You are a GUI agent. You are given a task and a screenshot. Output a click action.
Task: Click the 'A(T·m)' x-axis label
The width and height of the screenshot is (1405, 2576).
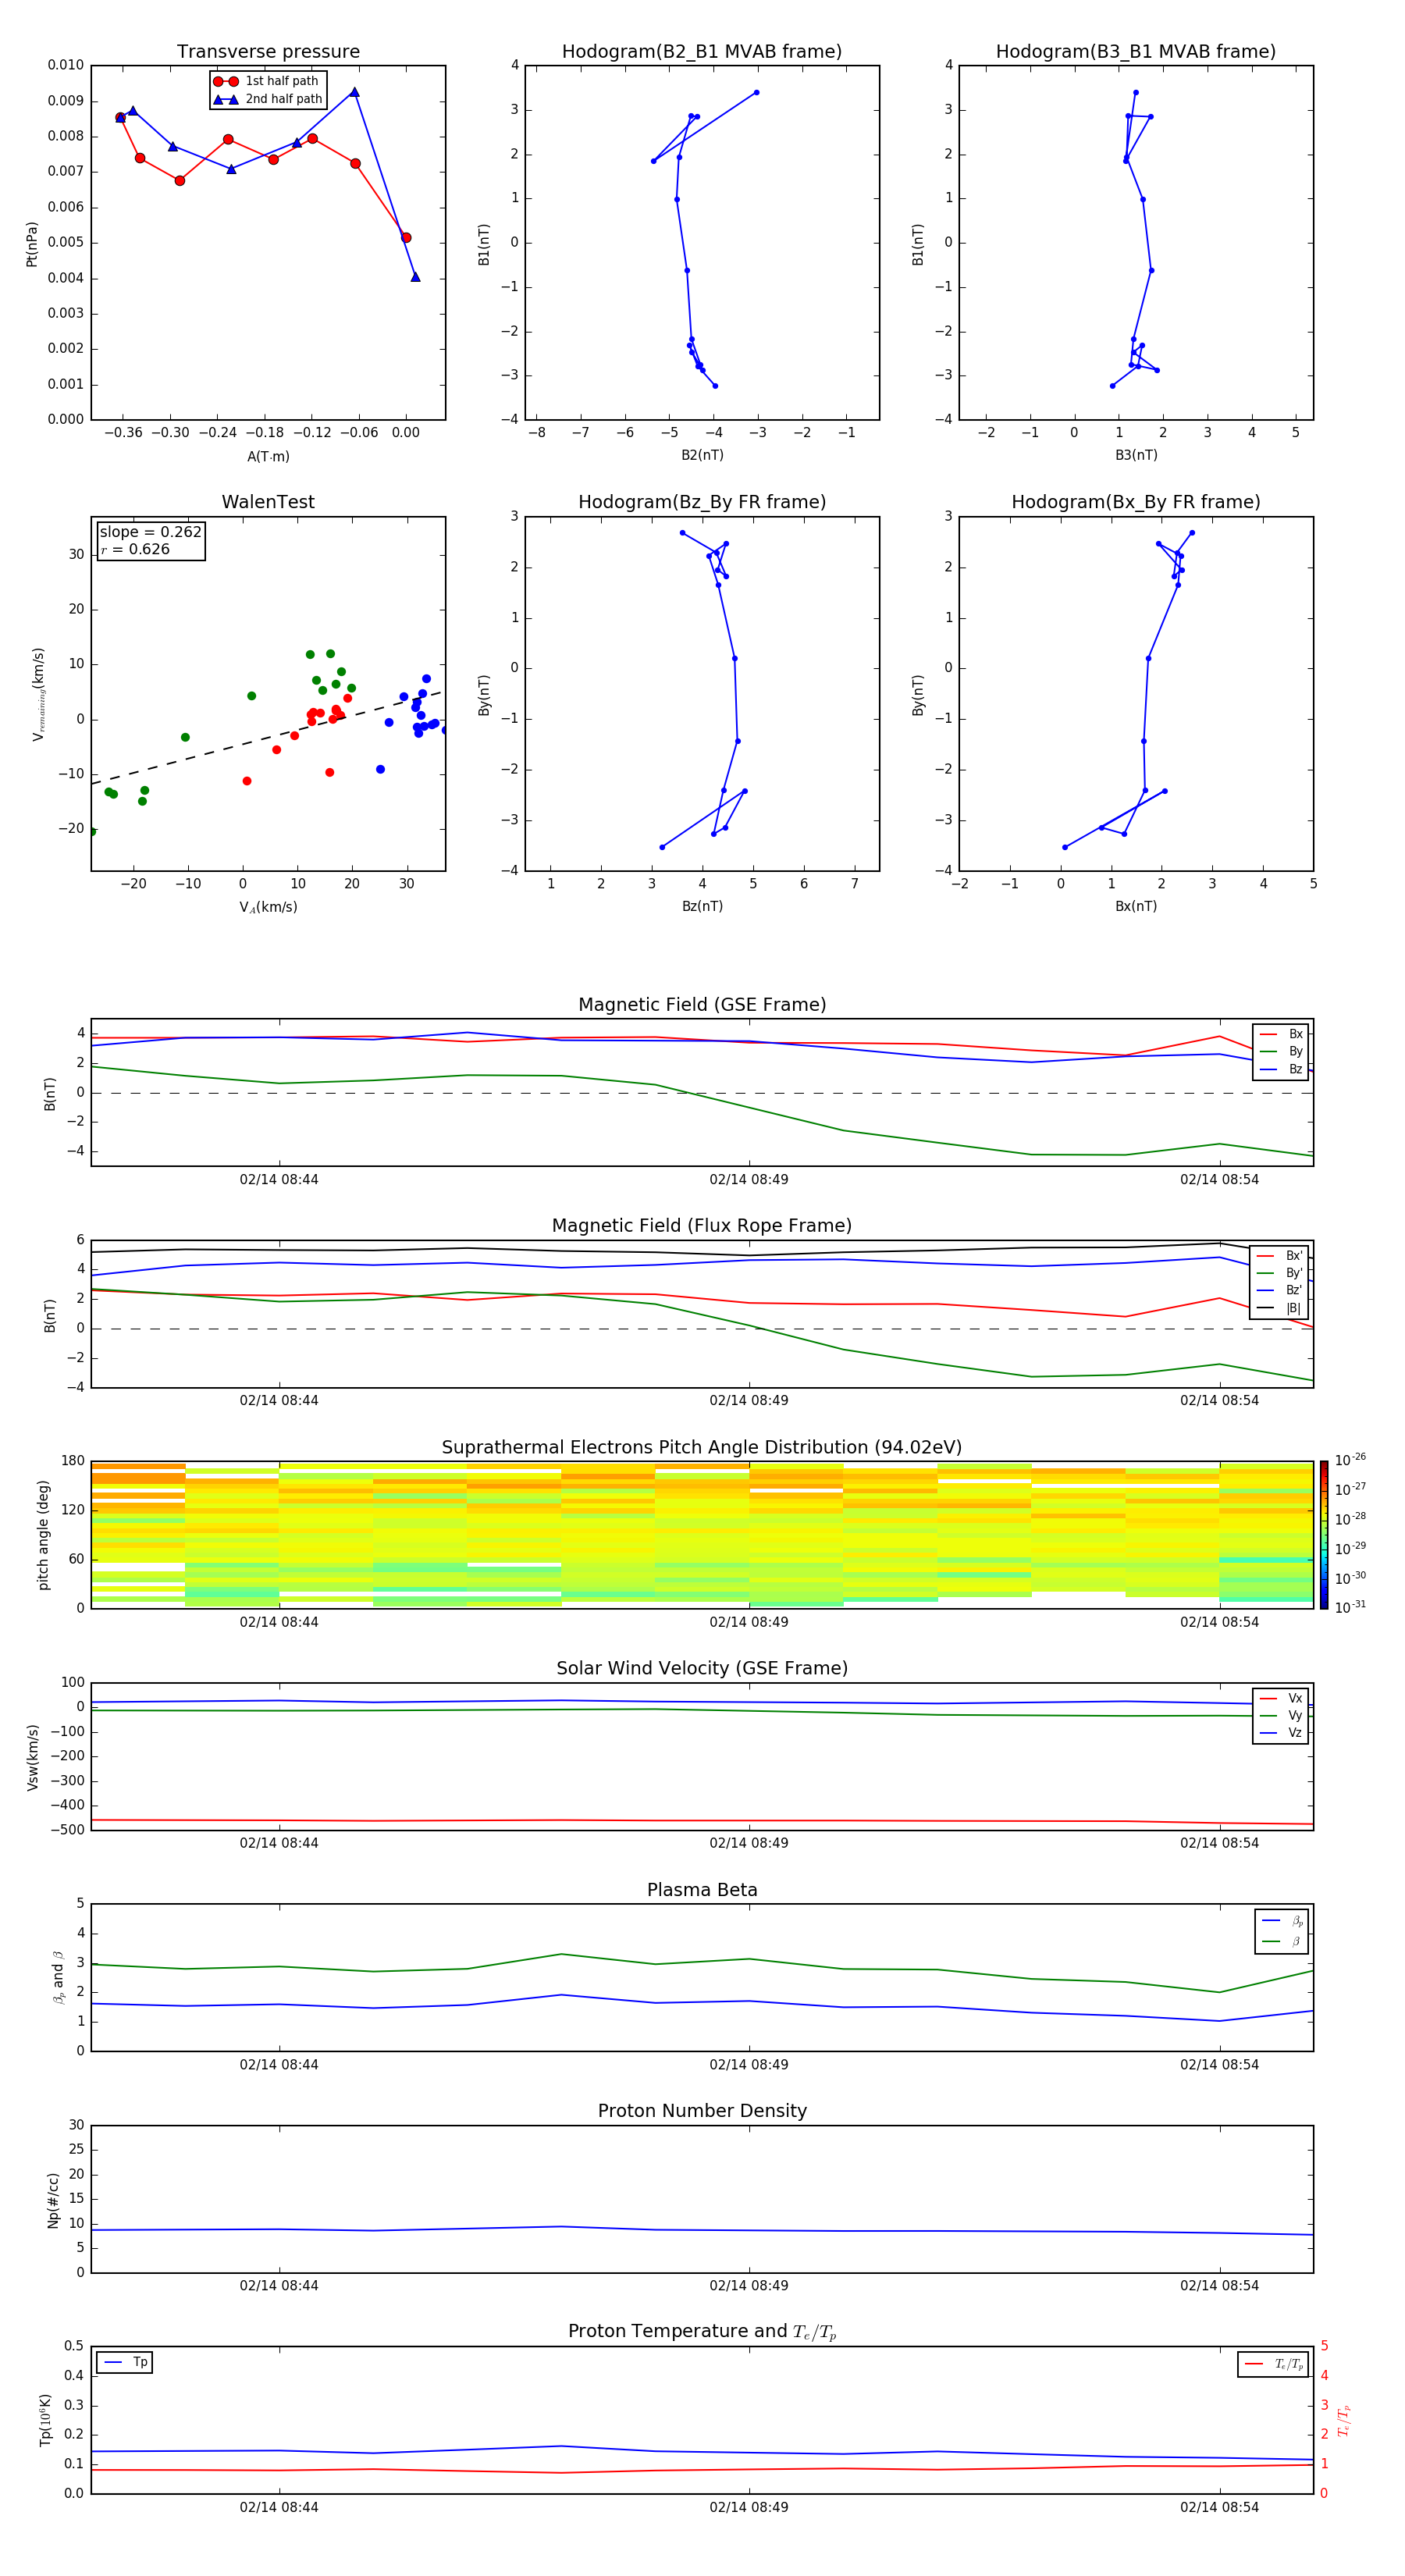268,456
